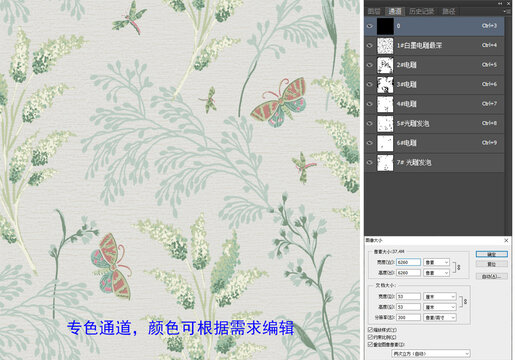Screen dimensions: 515x360
Task: Open resolution unit dropdown (像素/英寸)
Action: pyautogui.click(x=440, y=317)
